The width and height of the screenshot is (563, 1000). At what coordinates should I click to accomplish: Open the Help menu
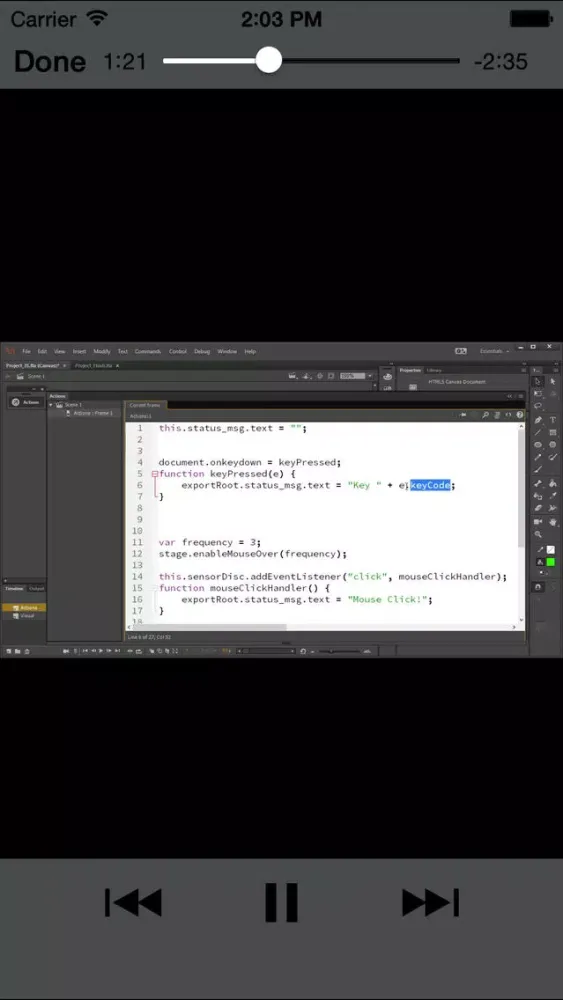(250, 351)
